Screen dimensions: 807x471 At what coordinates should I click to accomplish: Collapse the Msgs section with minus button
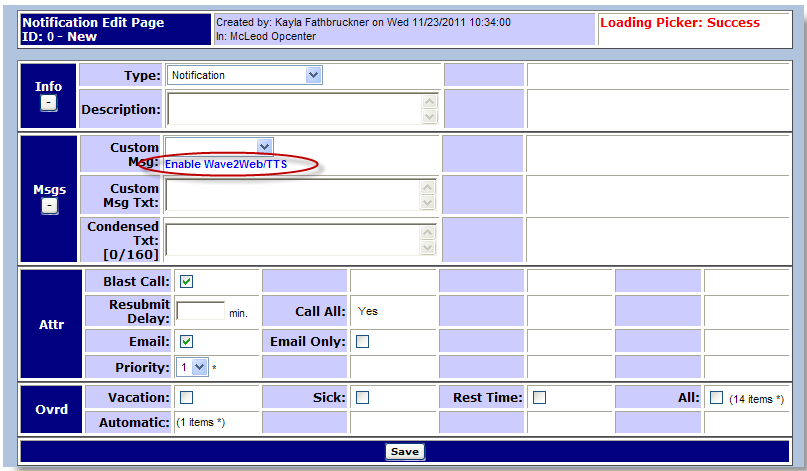coord(49,206)
